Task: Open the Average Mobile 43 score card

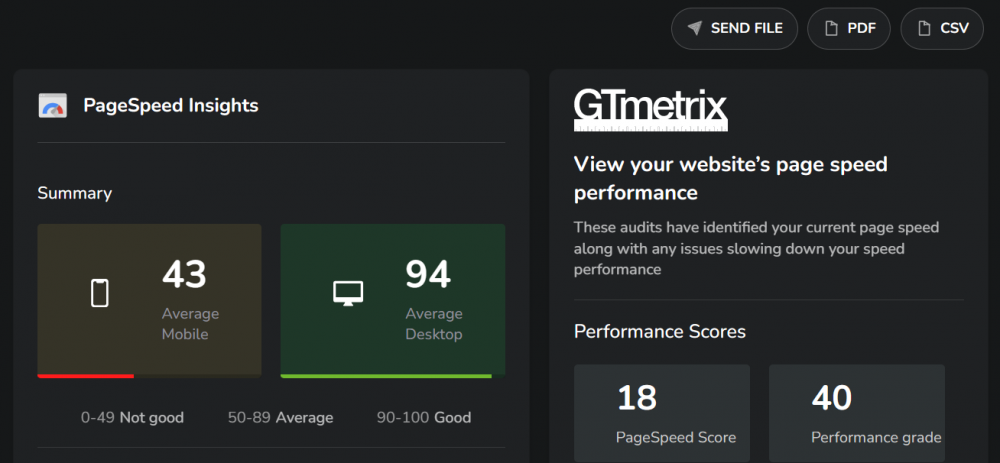Action: pos(149,301)
